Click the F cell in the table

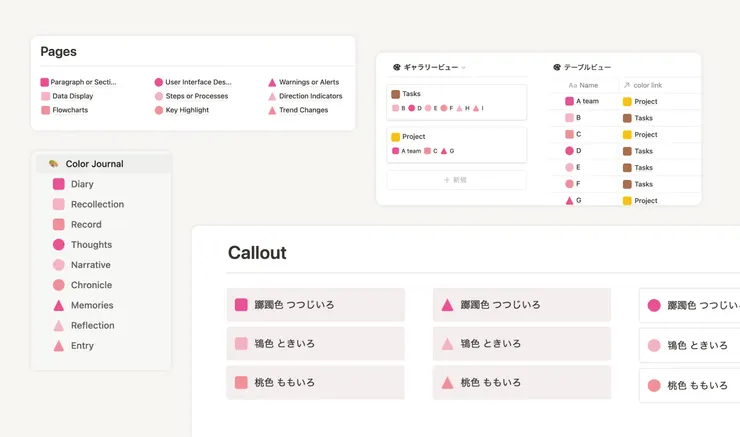click(585, 184)
